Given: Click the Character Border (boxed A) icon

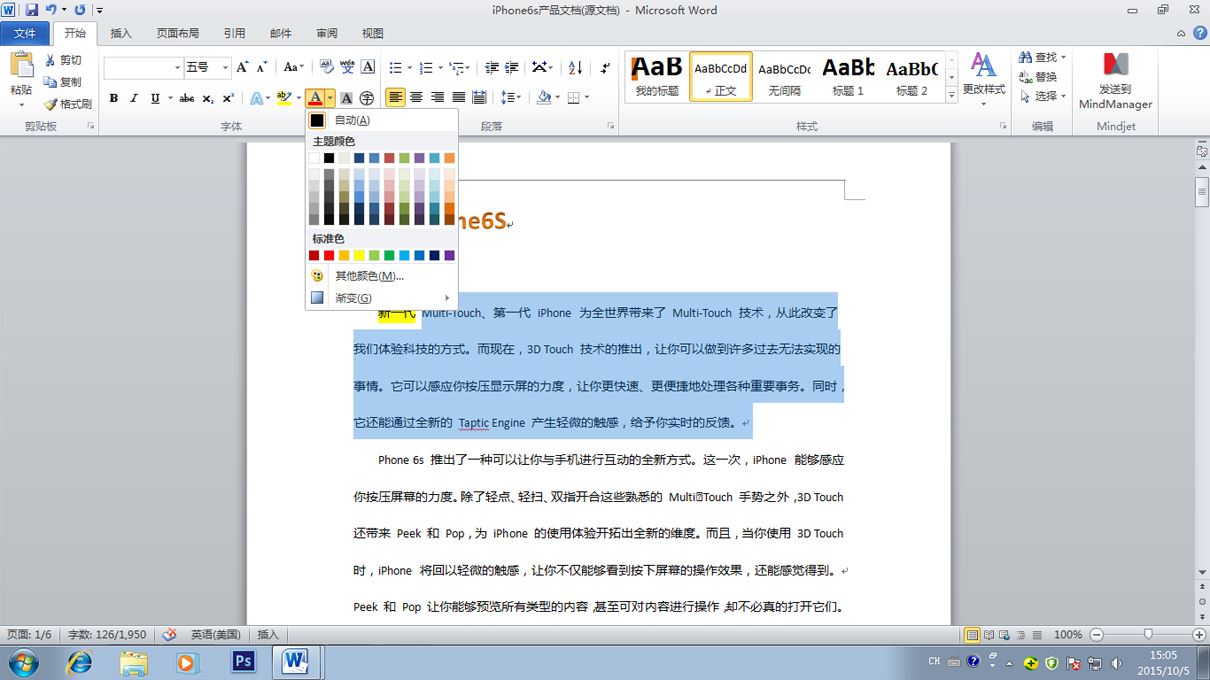Looking at the screenshot, I should [x=368, y=68].
